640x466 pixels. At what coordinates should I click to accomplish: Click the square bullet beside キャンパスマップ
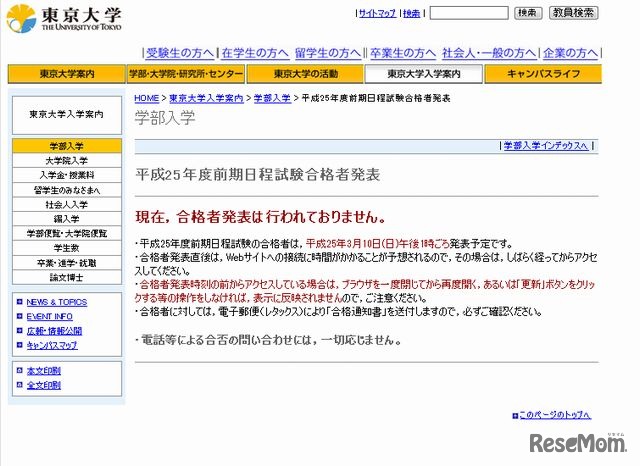coord(19,345)
